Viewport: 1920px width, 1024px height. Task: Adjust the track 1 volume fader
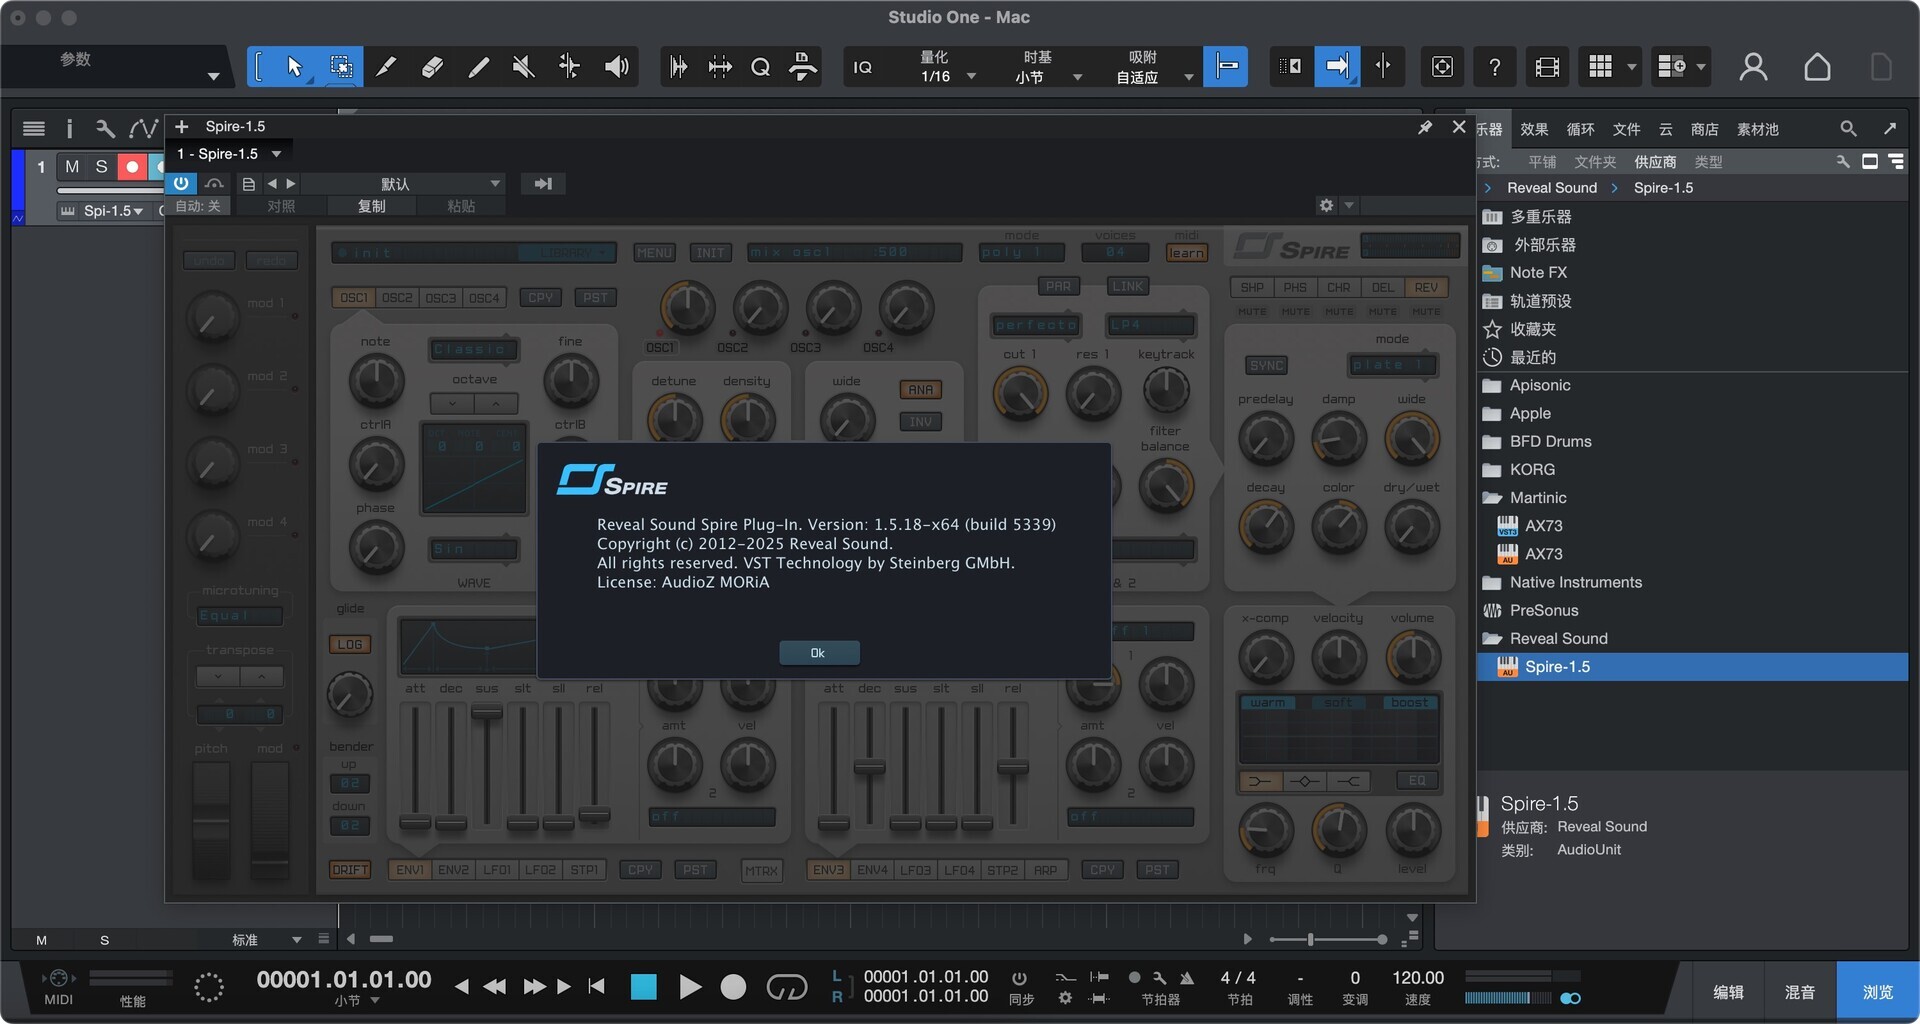pyautogui.click(x=110, y=190)
